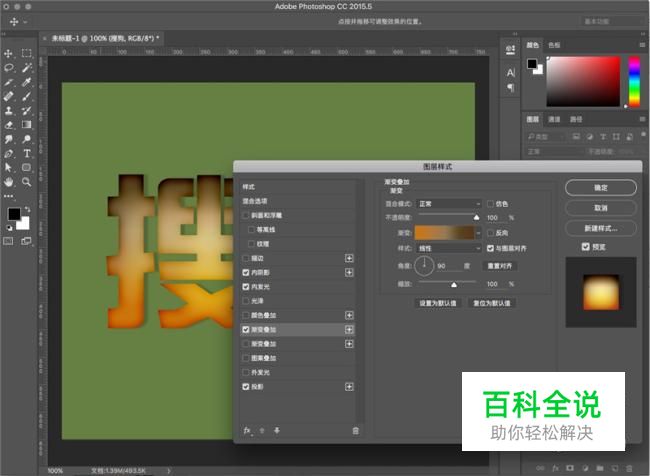This screenshot has height=476, width=650.
Task: Toggle the 预览 preview checkbox
Action: tap(585, 247)
